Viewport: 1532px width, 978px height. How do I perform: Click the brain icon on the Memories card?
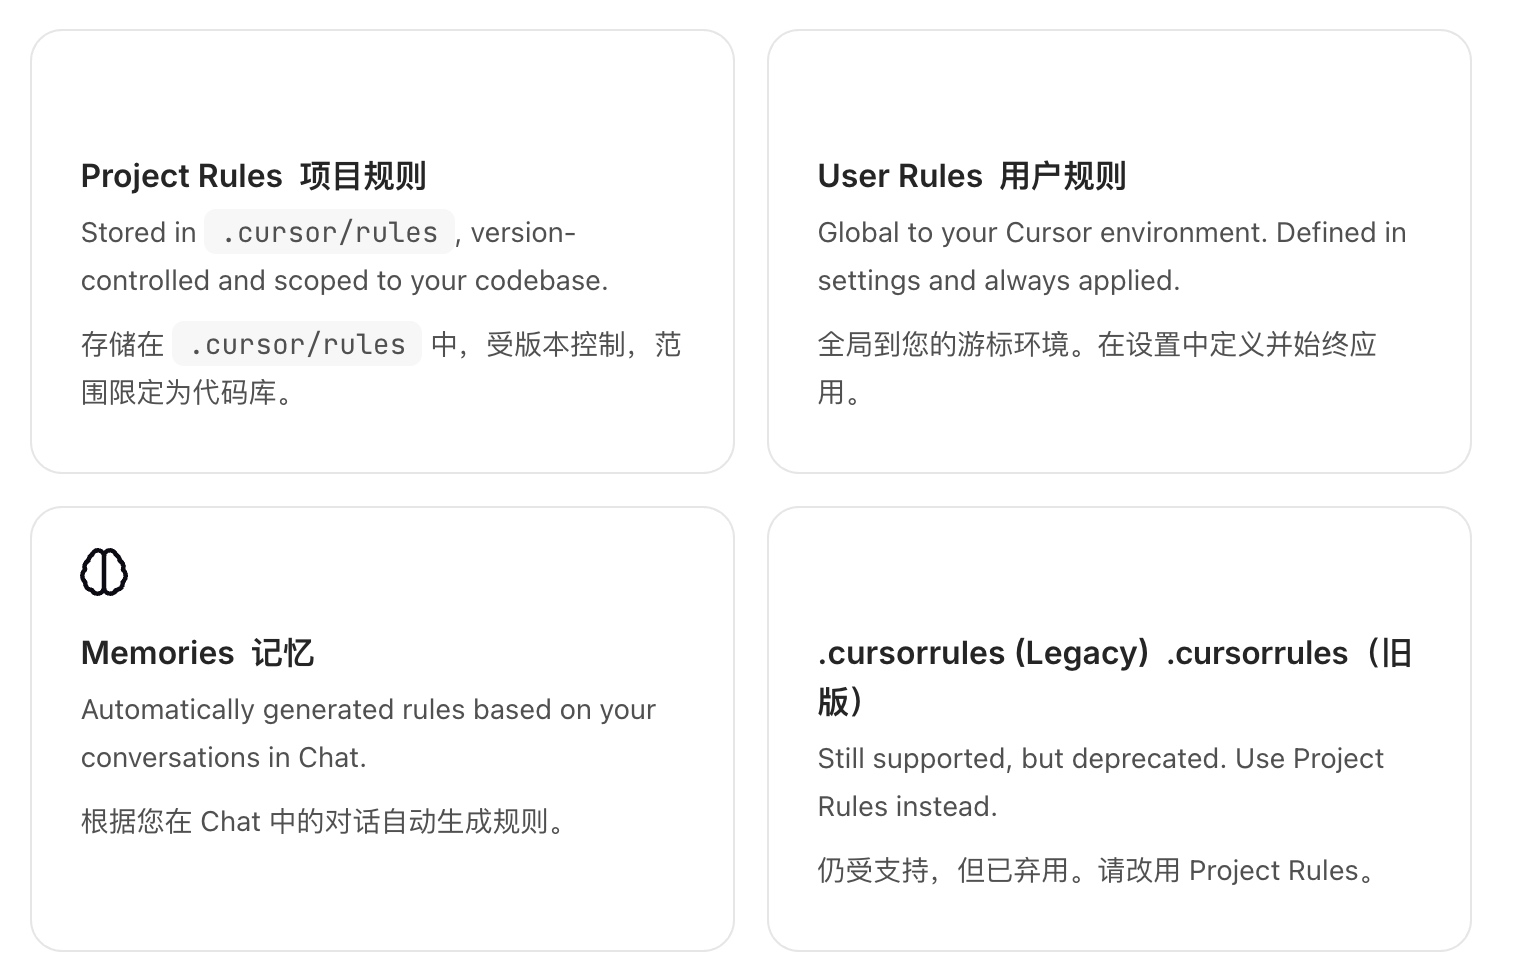pyautogui.click(x=104, y=572)
